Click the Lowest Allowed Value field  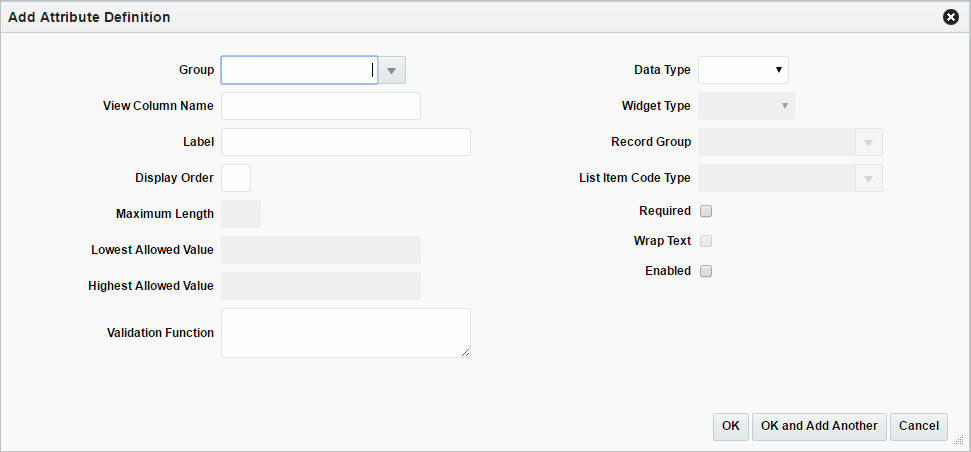coord(321,250)
